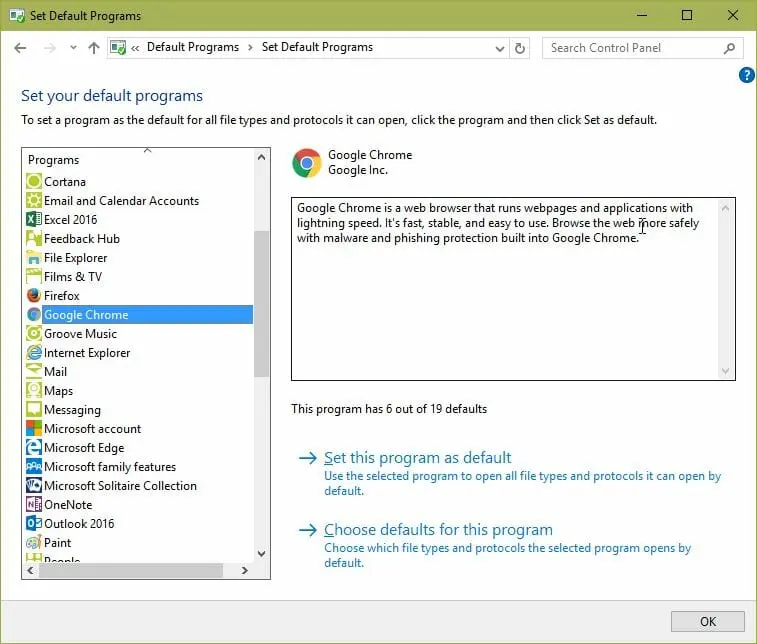Image resolution: width=757 pixels, height=644 pixels.
Task: Open the chevron after Default Programs breadcrumb
Action: pyautogui.click(x=250, y=47)
